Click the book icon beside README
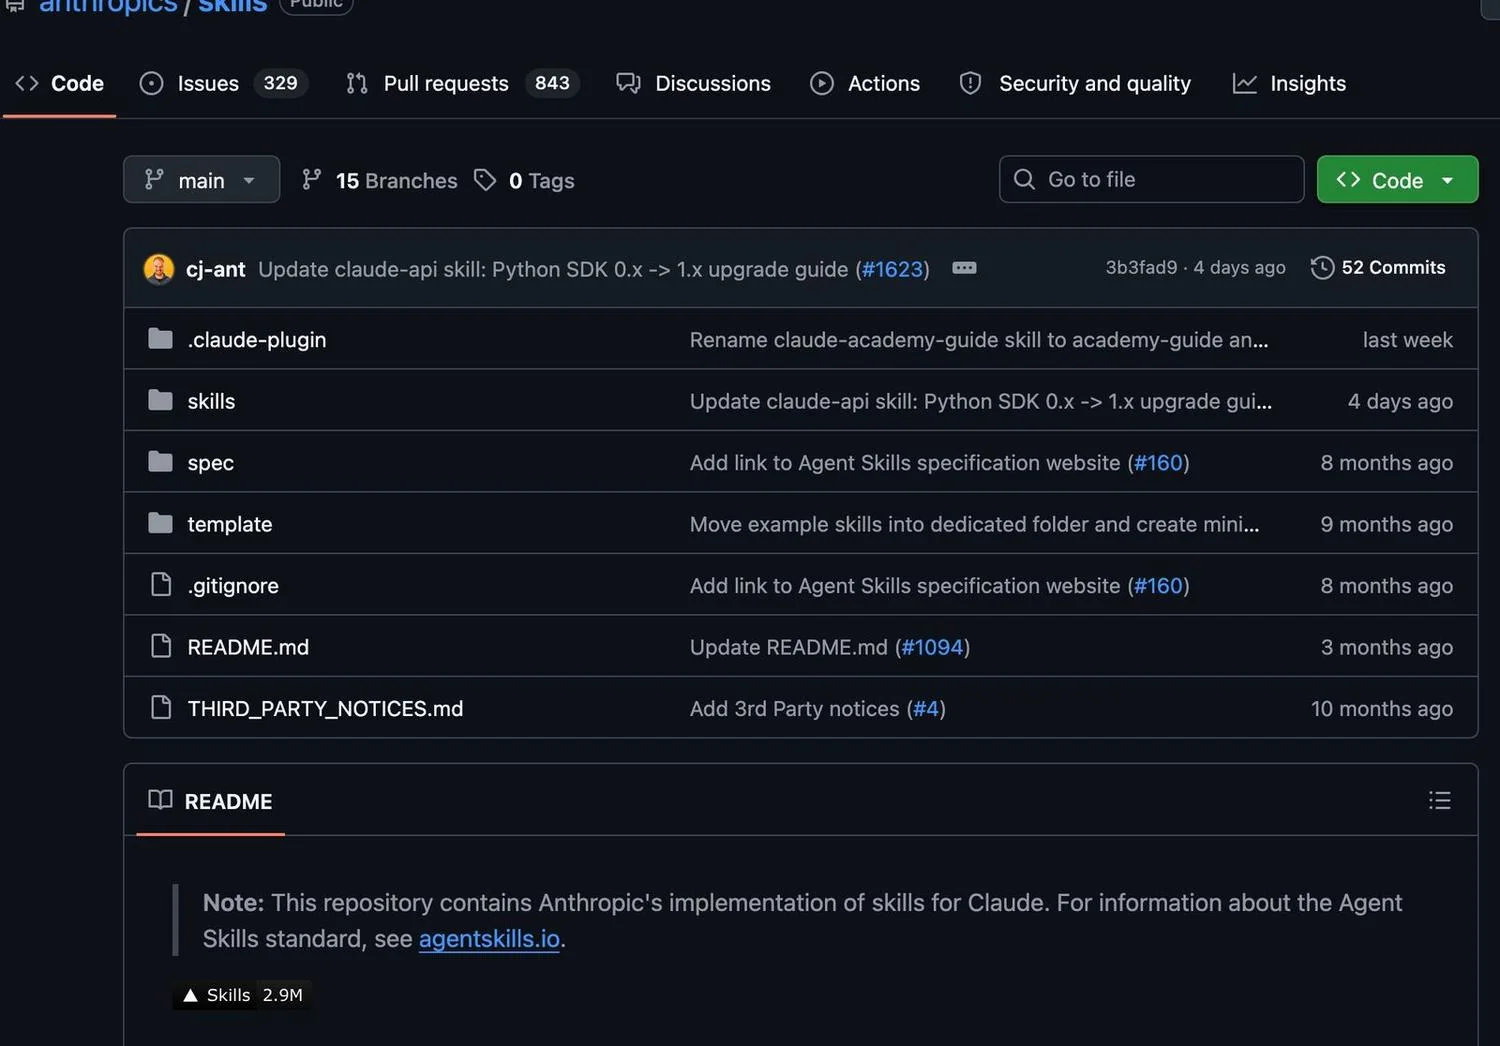The height and width of the screenshot is (1046, 1500). pos(160,800)
